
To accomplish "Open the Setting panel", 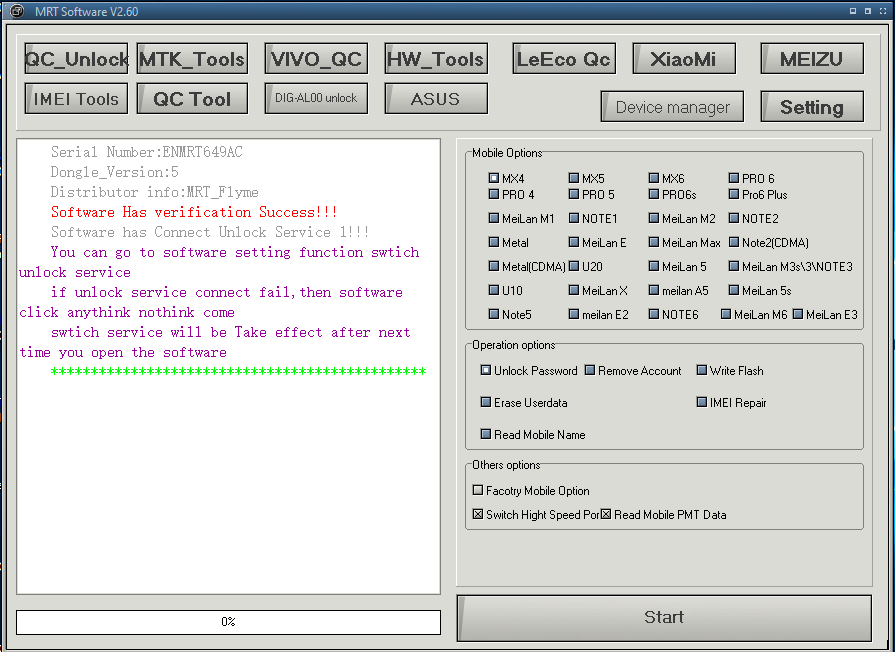I will 812,107.
